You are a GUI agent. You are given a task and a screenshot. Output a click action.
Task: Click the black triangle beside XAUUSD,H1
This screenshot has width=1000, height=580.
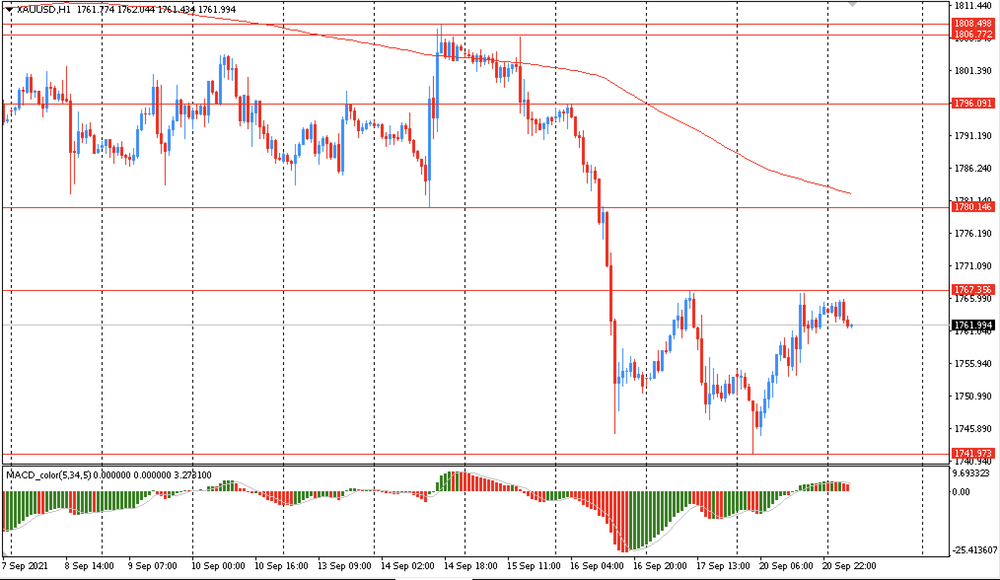pyautogui.click(x=9, y=10)
